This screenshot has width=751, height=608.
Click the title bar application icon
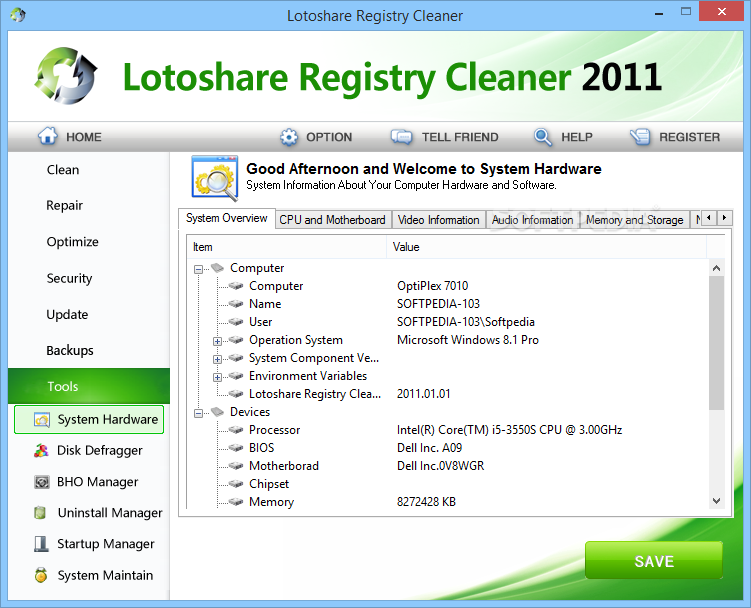18,15
